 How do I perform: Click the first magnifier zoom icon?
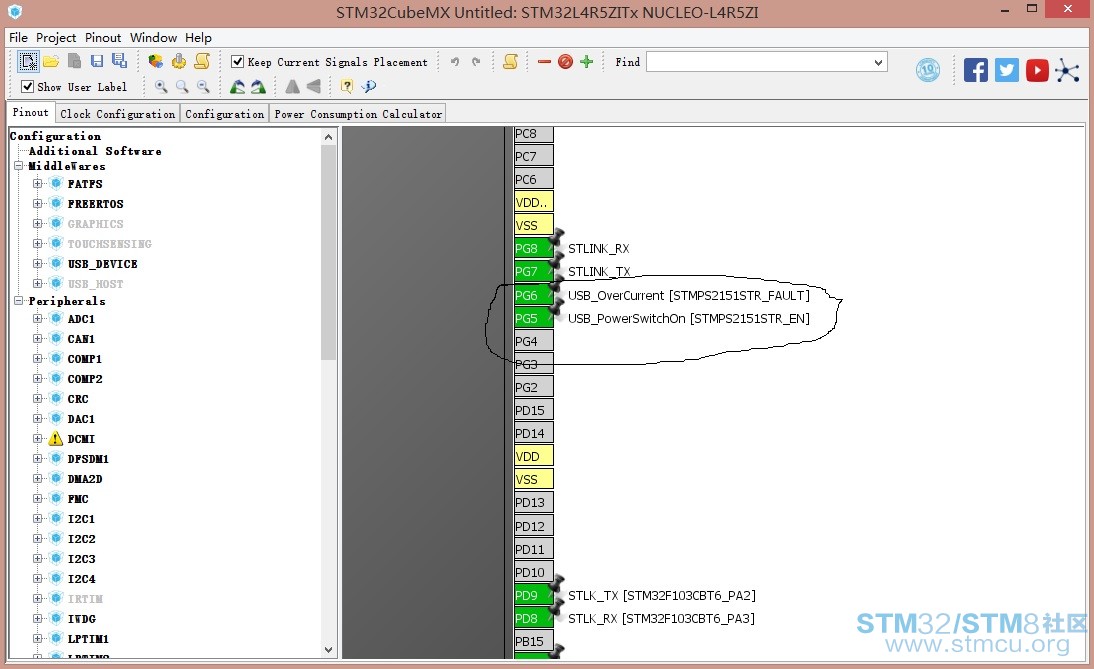click(x=161, y=87)
